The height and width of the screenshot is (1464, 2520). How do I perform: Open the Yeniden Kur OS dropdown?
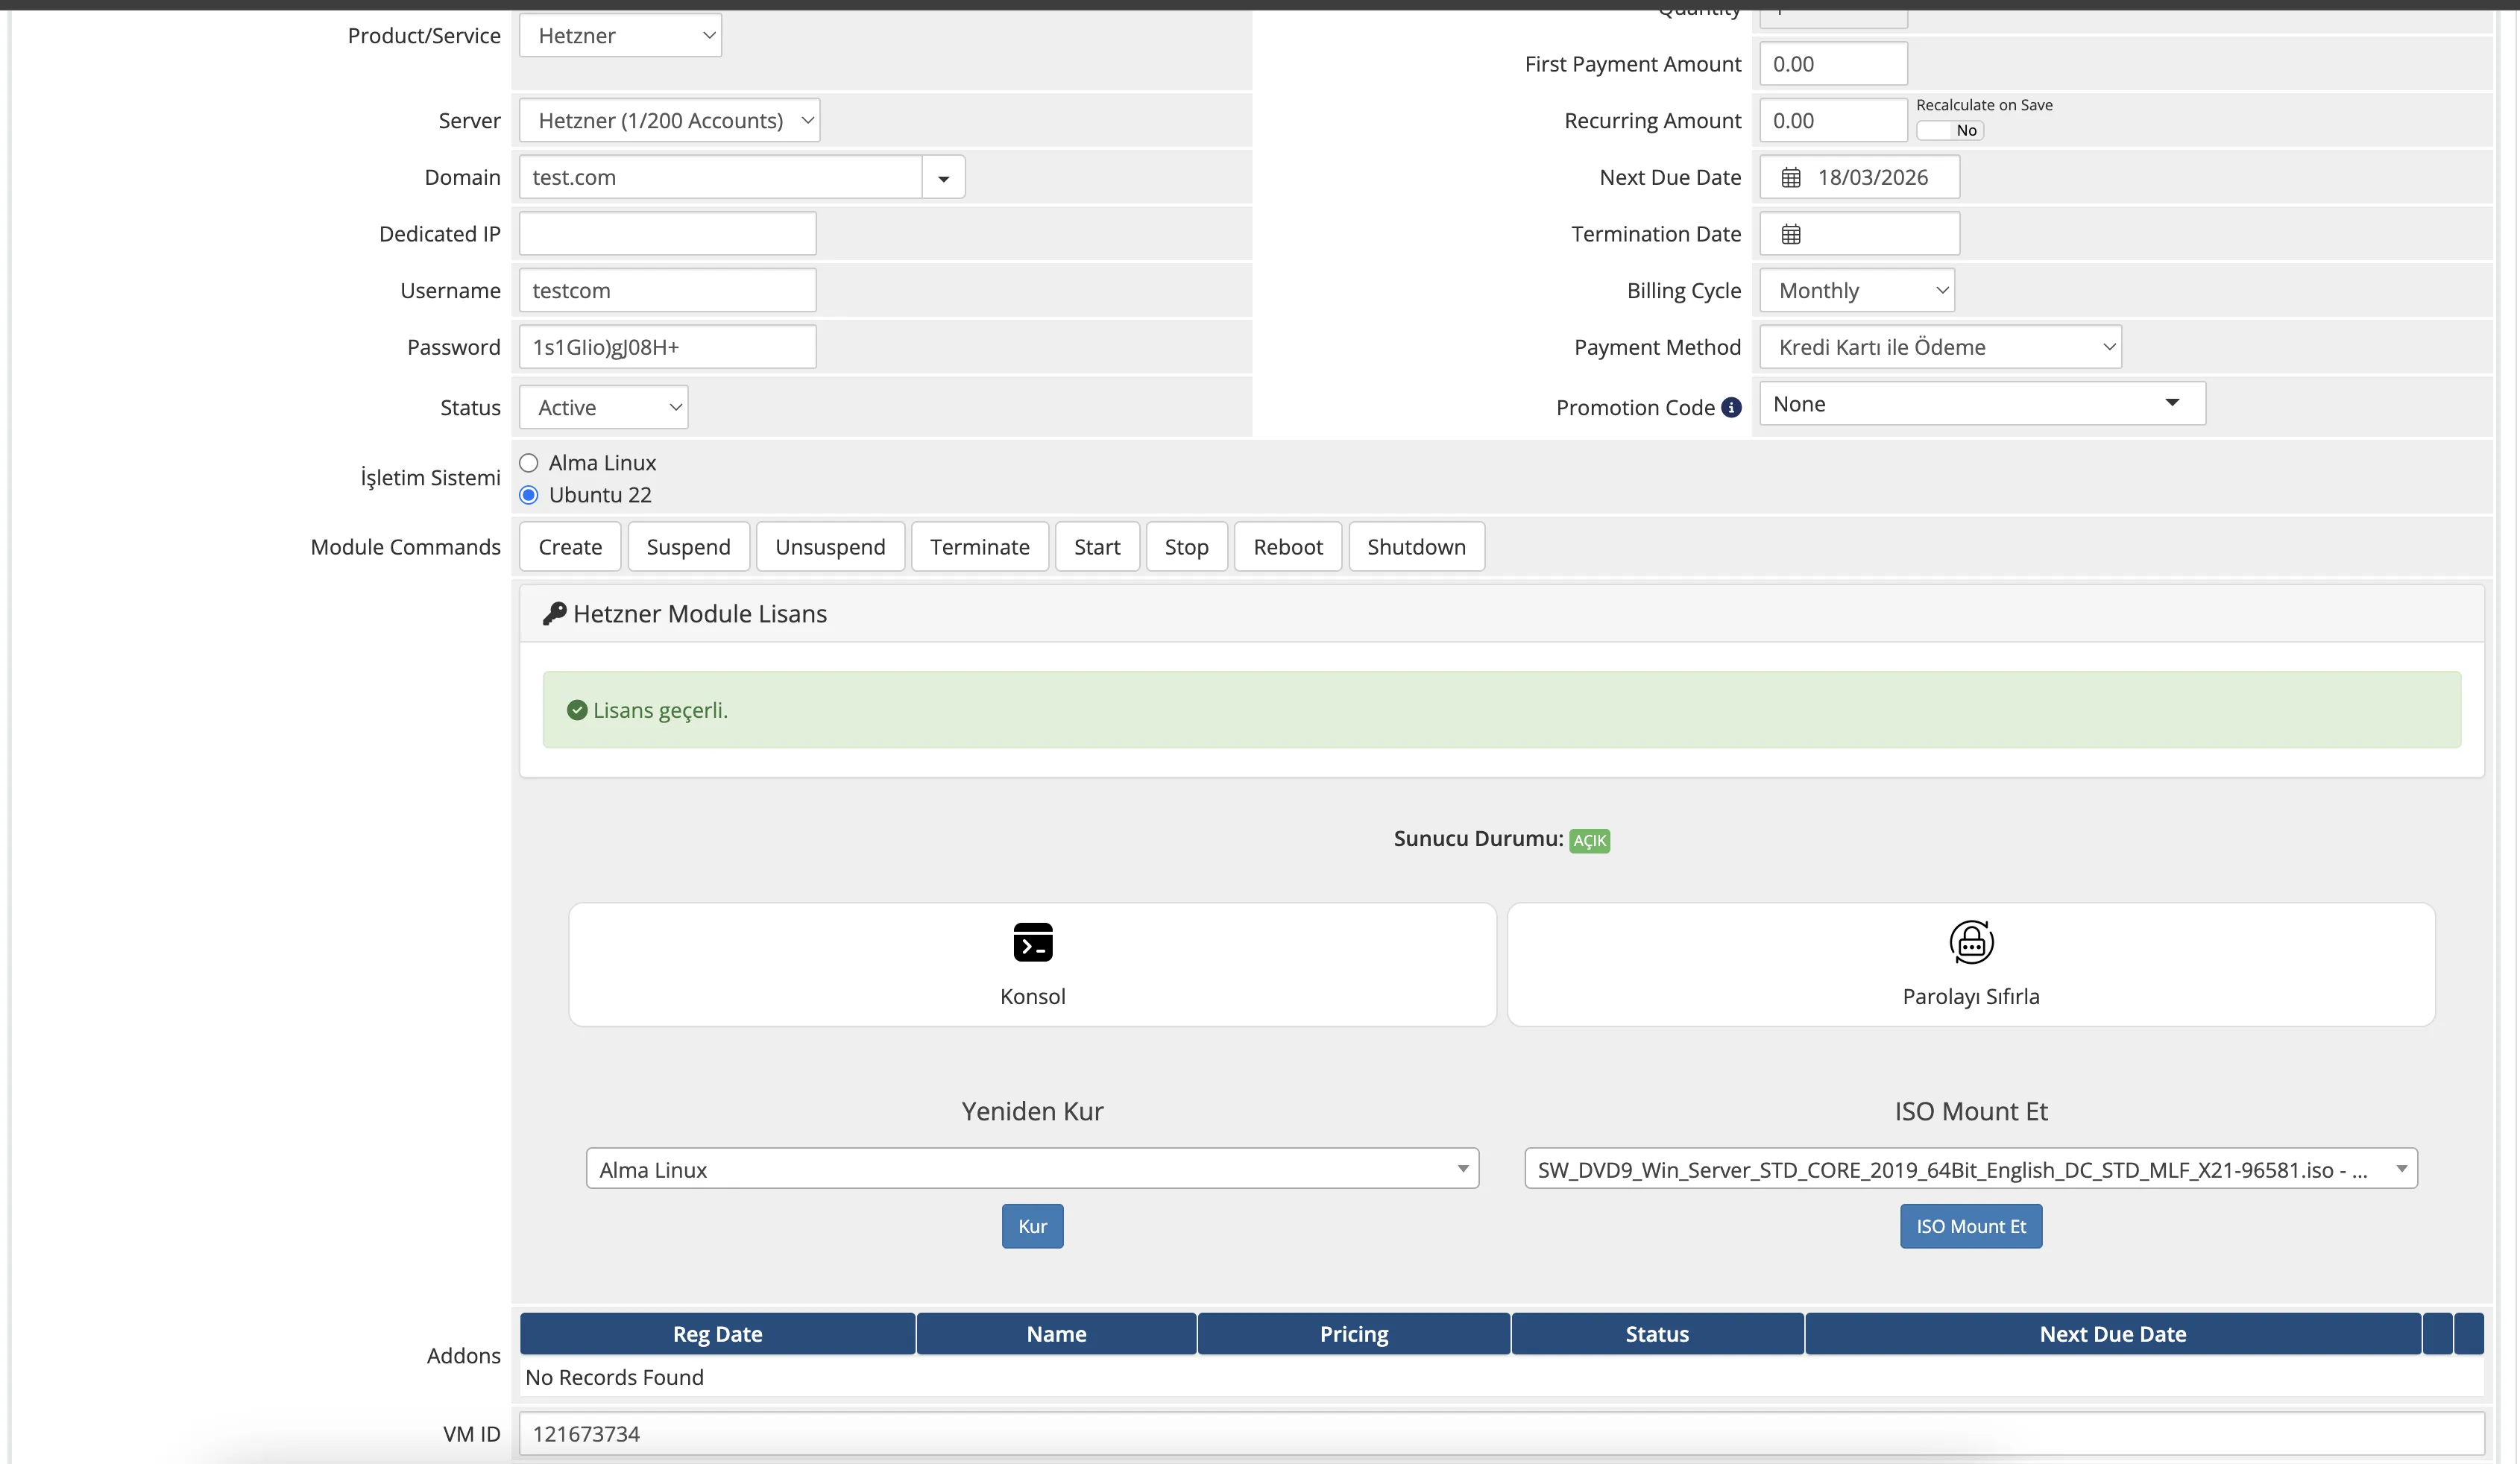point(1032,1169)
